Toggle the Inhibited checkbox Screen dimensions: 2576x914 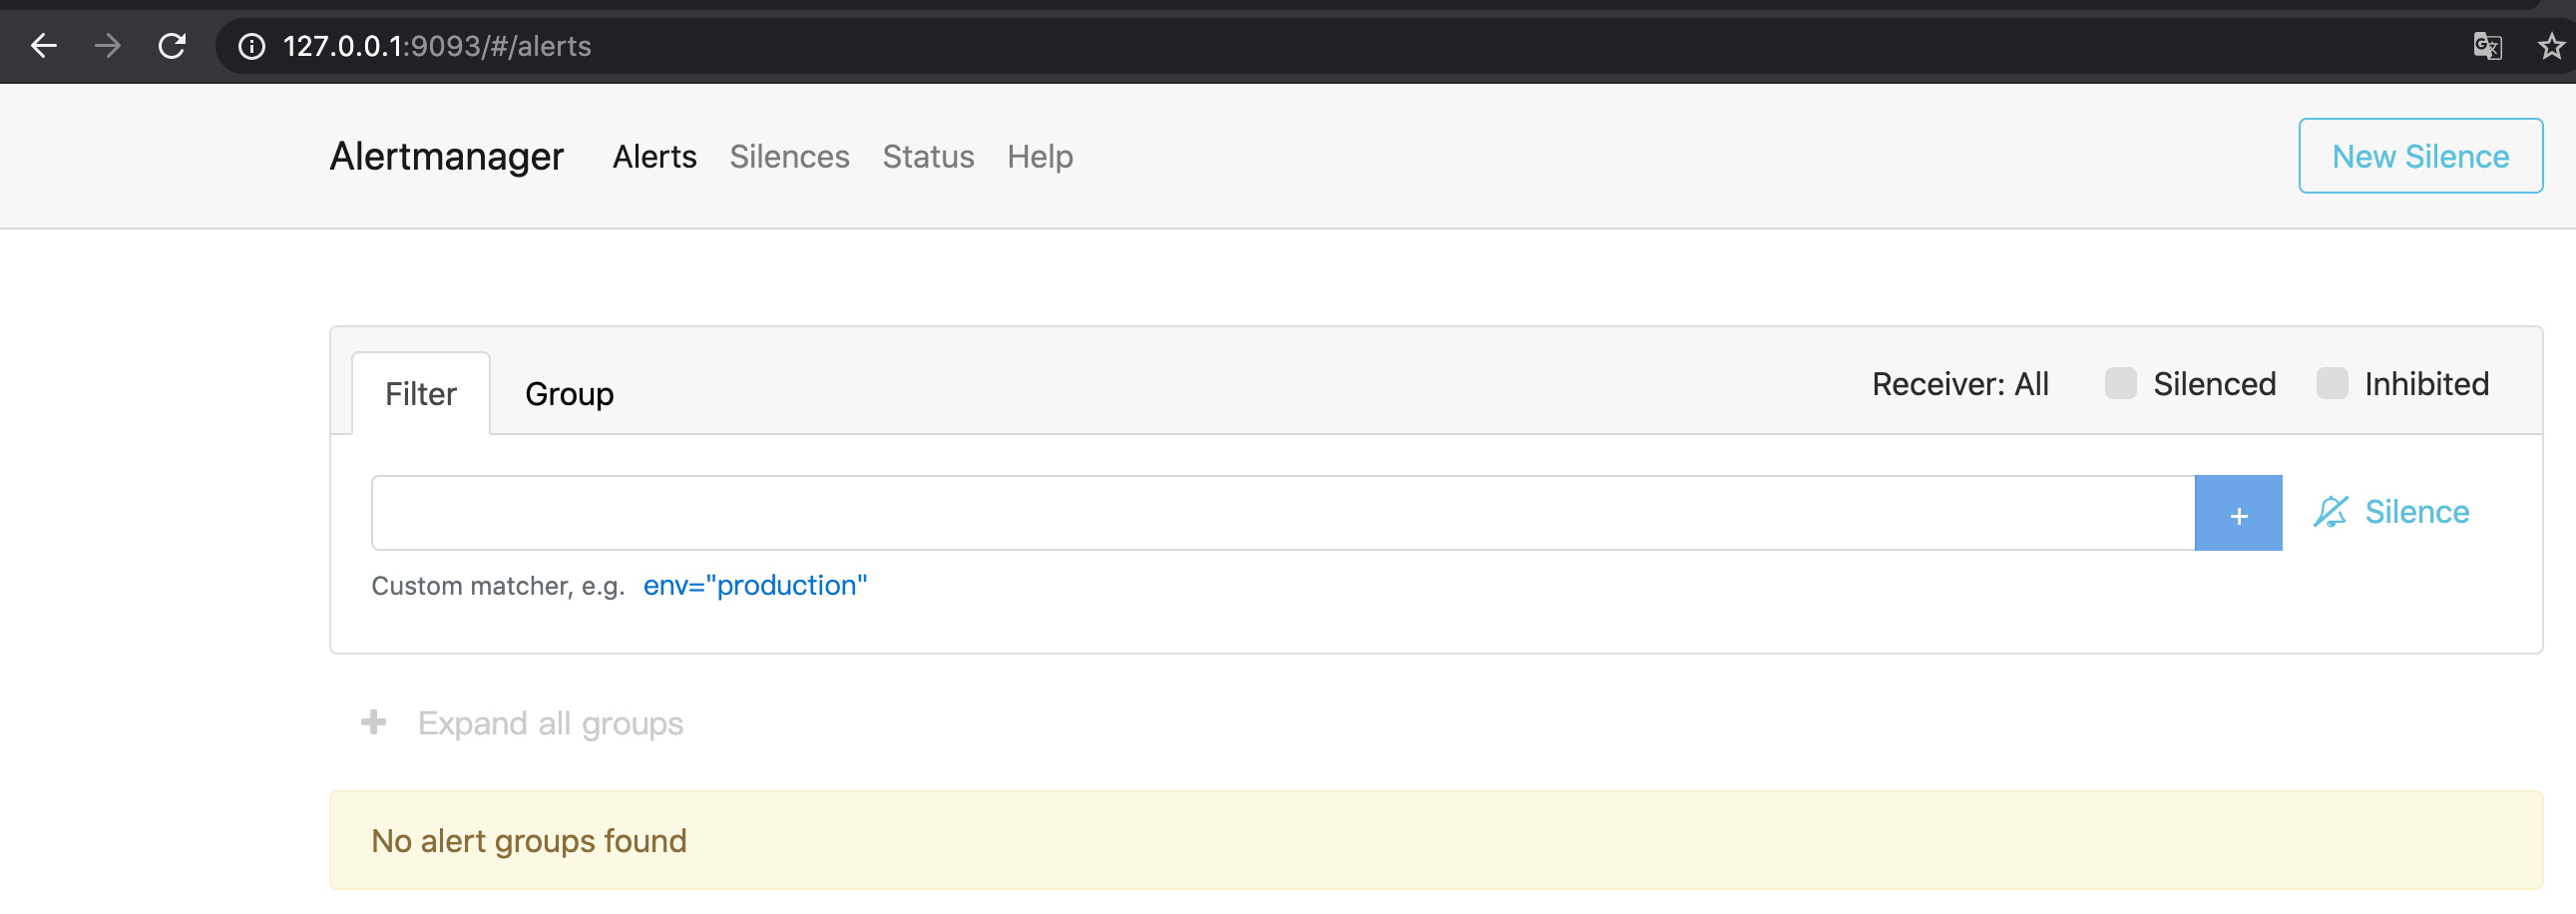(2331, 383)
